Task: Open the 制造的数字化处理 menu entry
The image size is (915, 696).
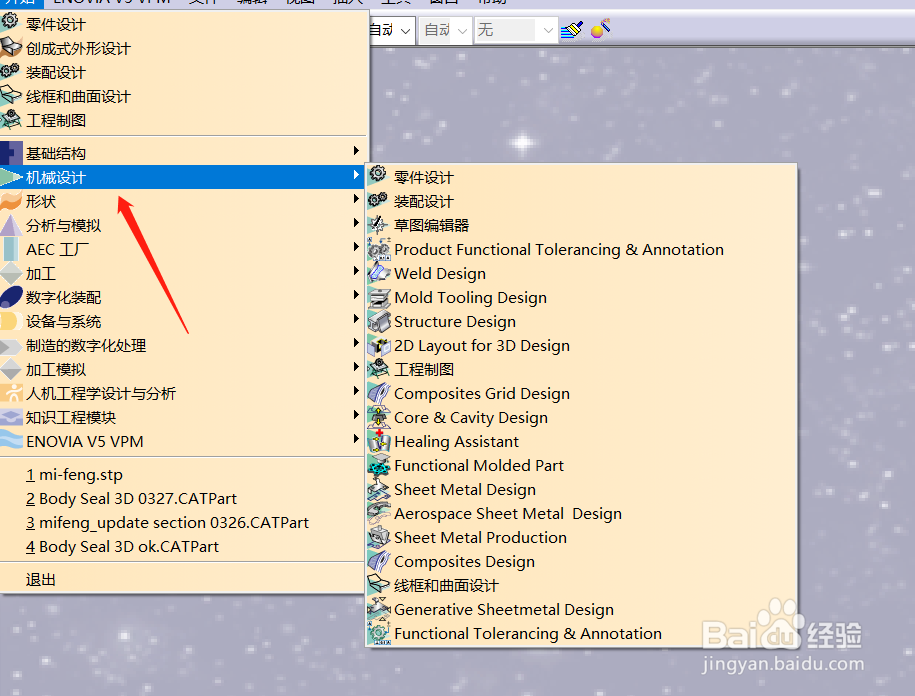Action: click(x=181, y=345)
